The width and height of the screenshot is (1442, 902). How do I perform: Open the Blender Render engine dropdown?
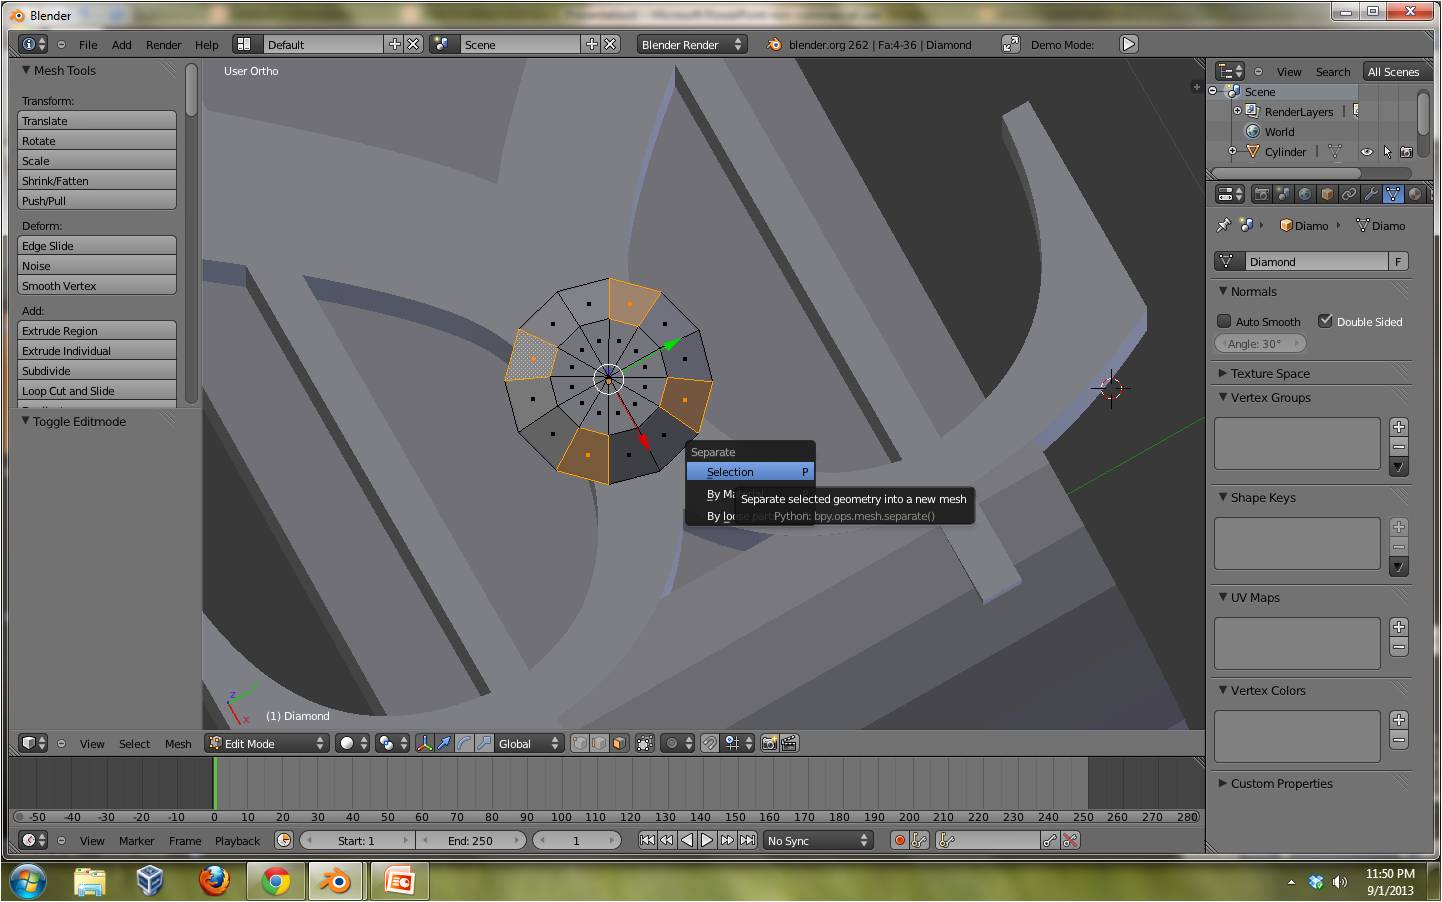tap(693, 44)
